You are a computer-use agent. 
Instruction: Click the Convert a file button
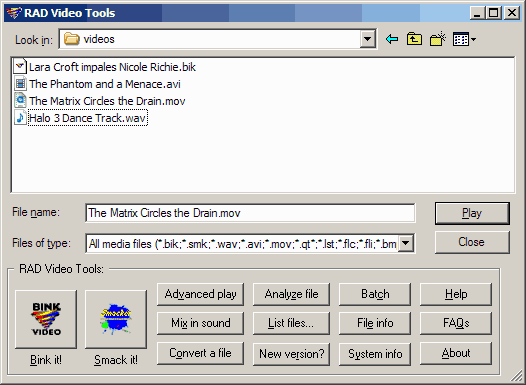pos(200,353)
